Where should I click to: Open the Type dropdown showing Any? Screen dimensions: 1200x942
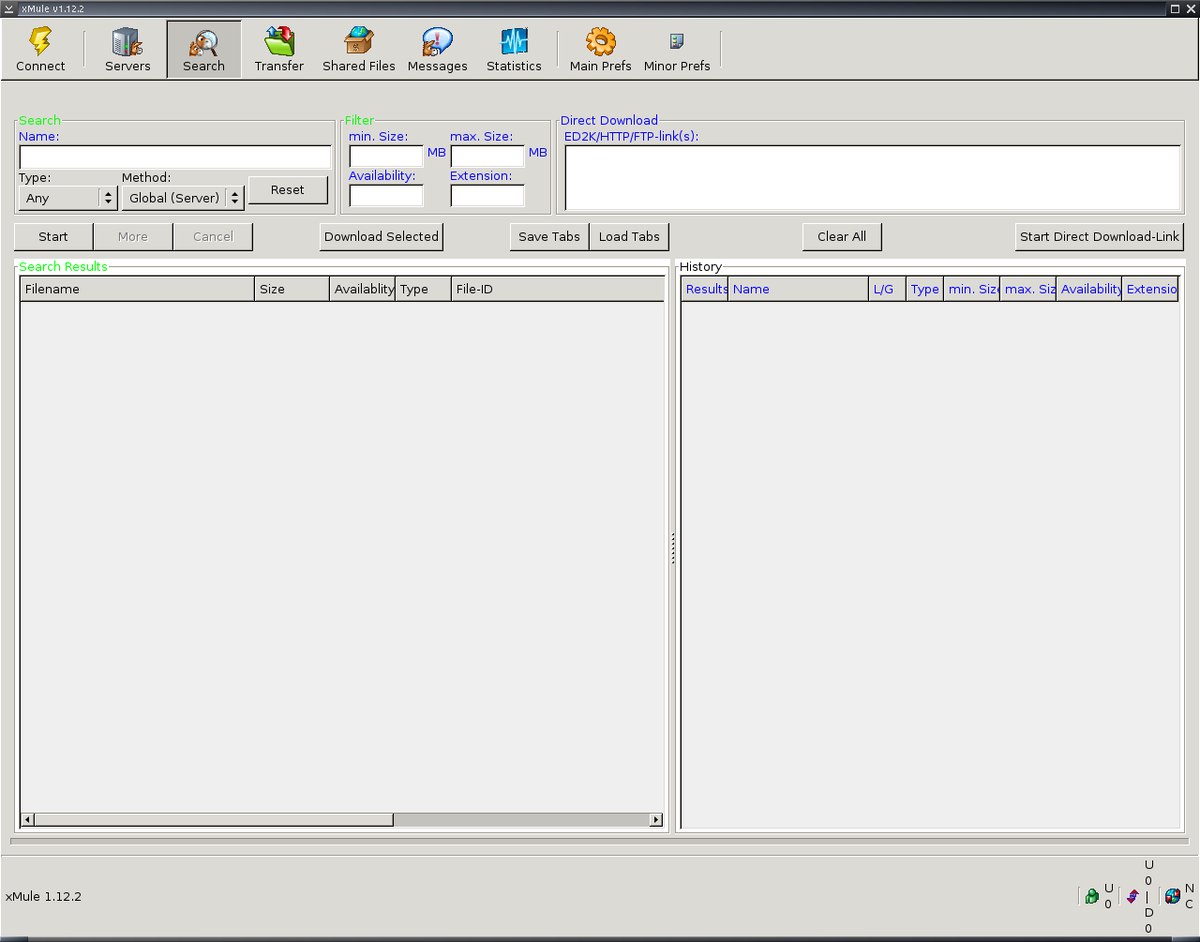click(x=68, y=198)
